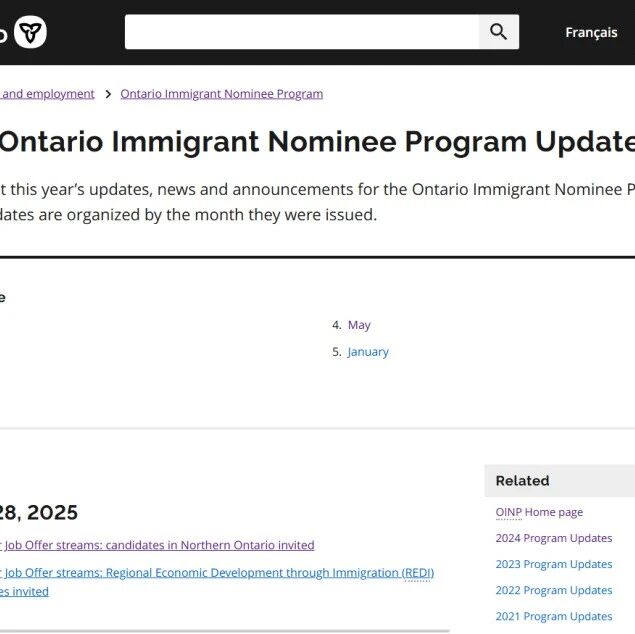
Task: Jump to the May section
Action: [x=359, y=325]
